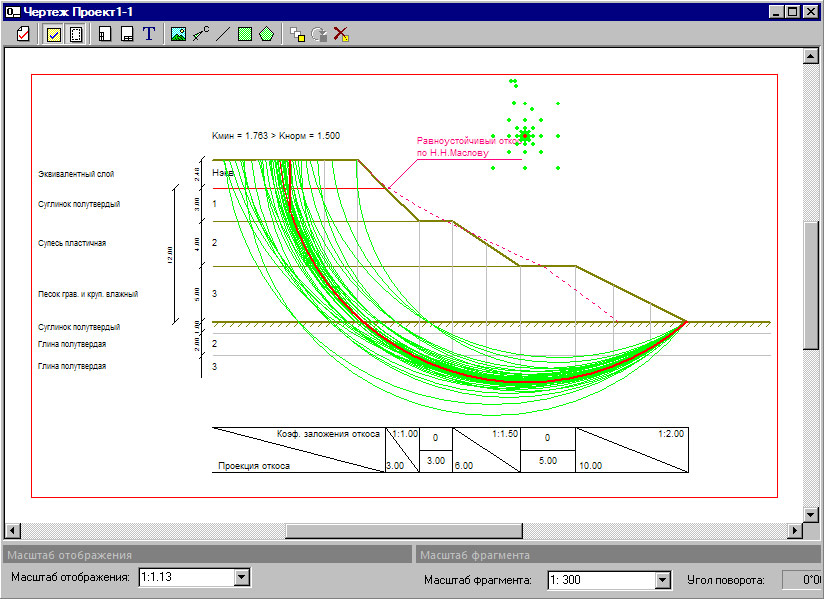This screenshot has width=824, height=599.
Task: Select the dimension measurement tool with C
Action: pyautogui.click(x=201, y=35)
